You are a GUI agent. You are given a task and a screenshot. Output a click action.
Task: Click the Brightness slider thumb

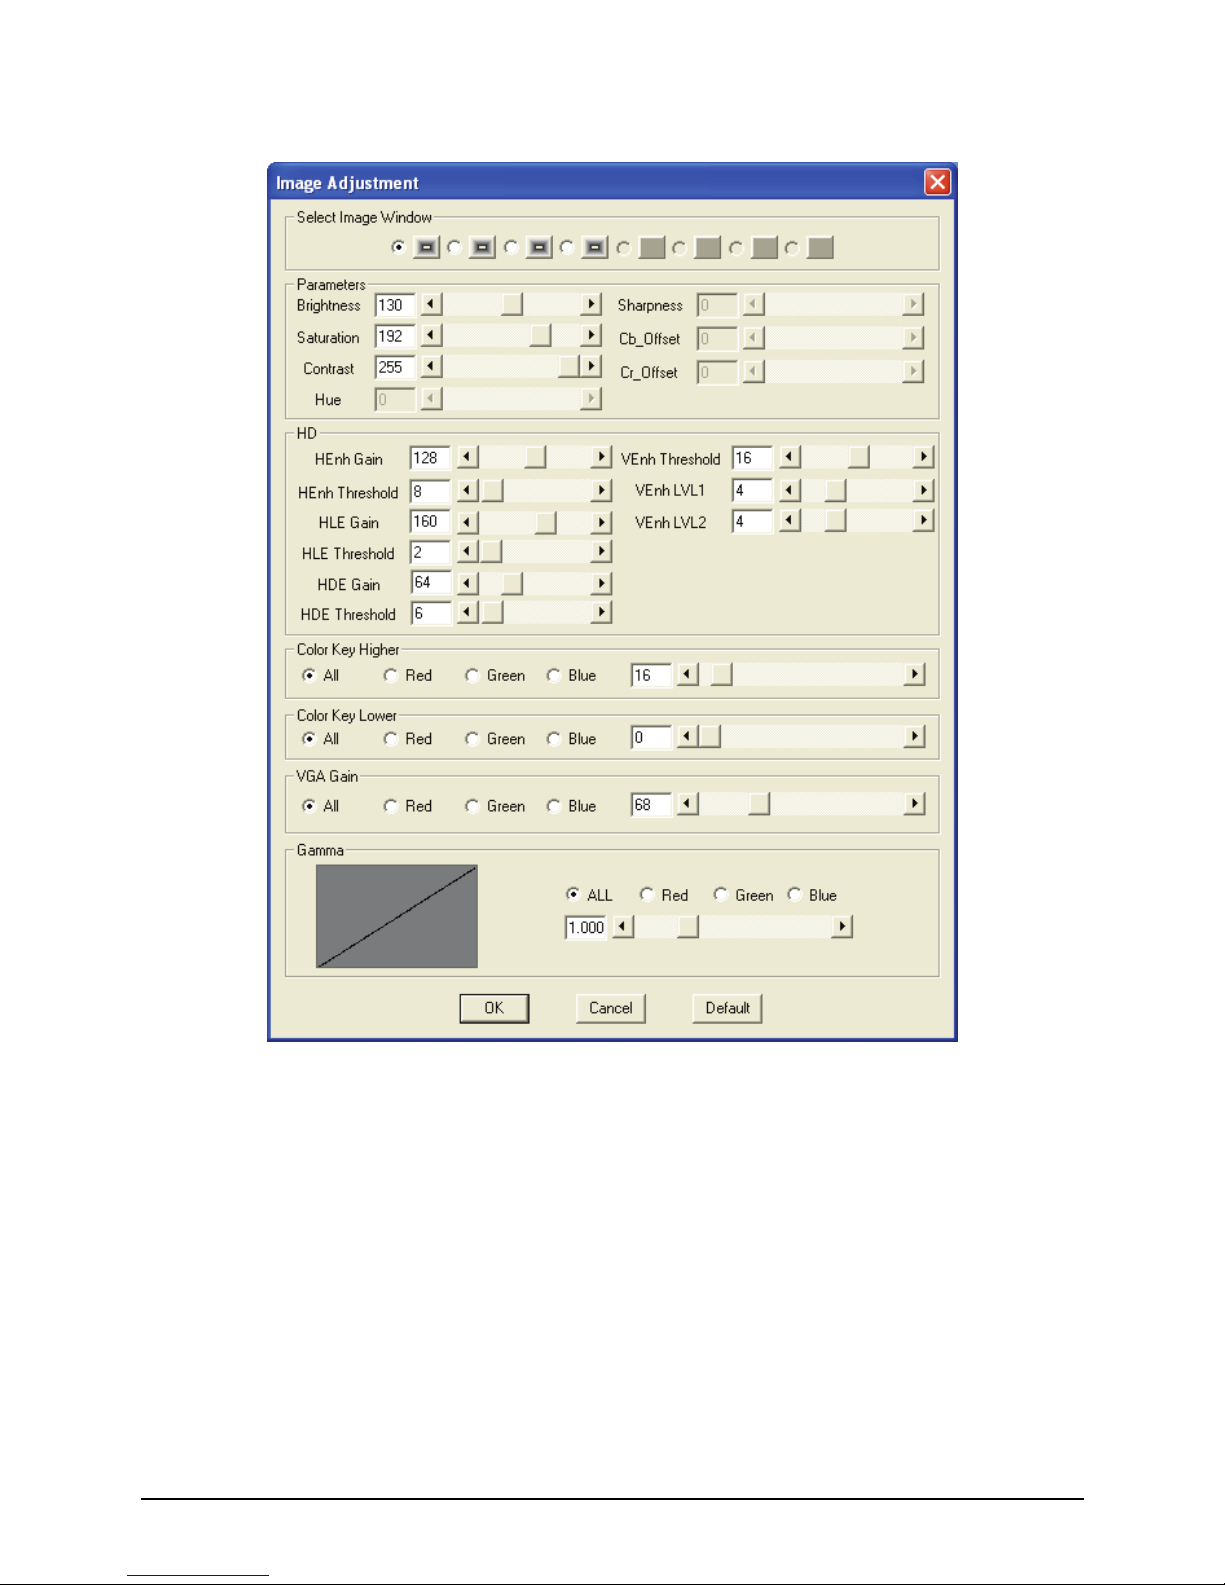(512, 304)
